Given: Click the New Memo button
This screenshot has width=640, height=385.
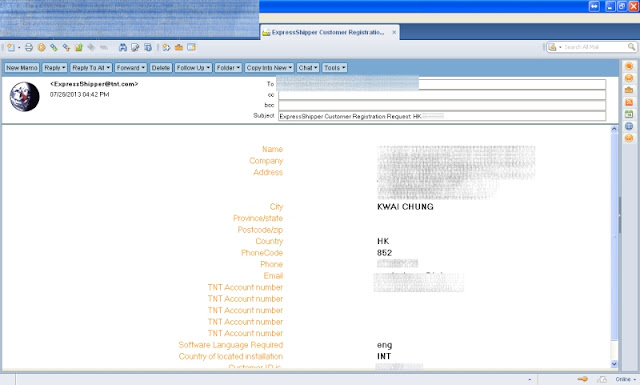Looking at the screenshot, I should (x=22, y=68).
